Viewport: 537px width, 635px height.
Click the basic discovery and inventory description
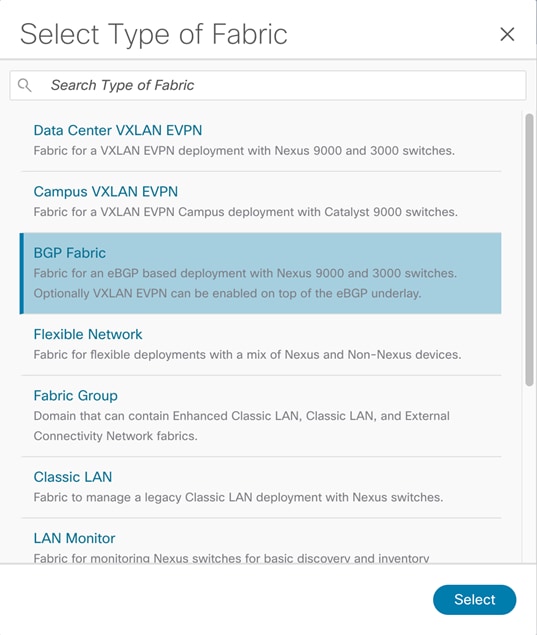point(231,558)
